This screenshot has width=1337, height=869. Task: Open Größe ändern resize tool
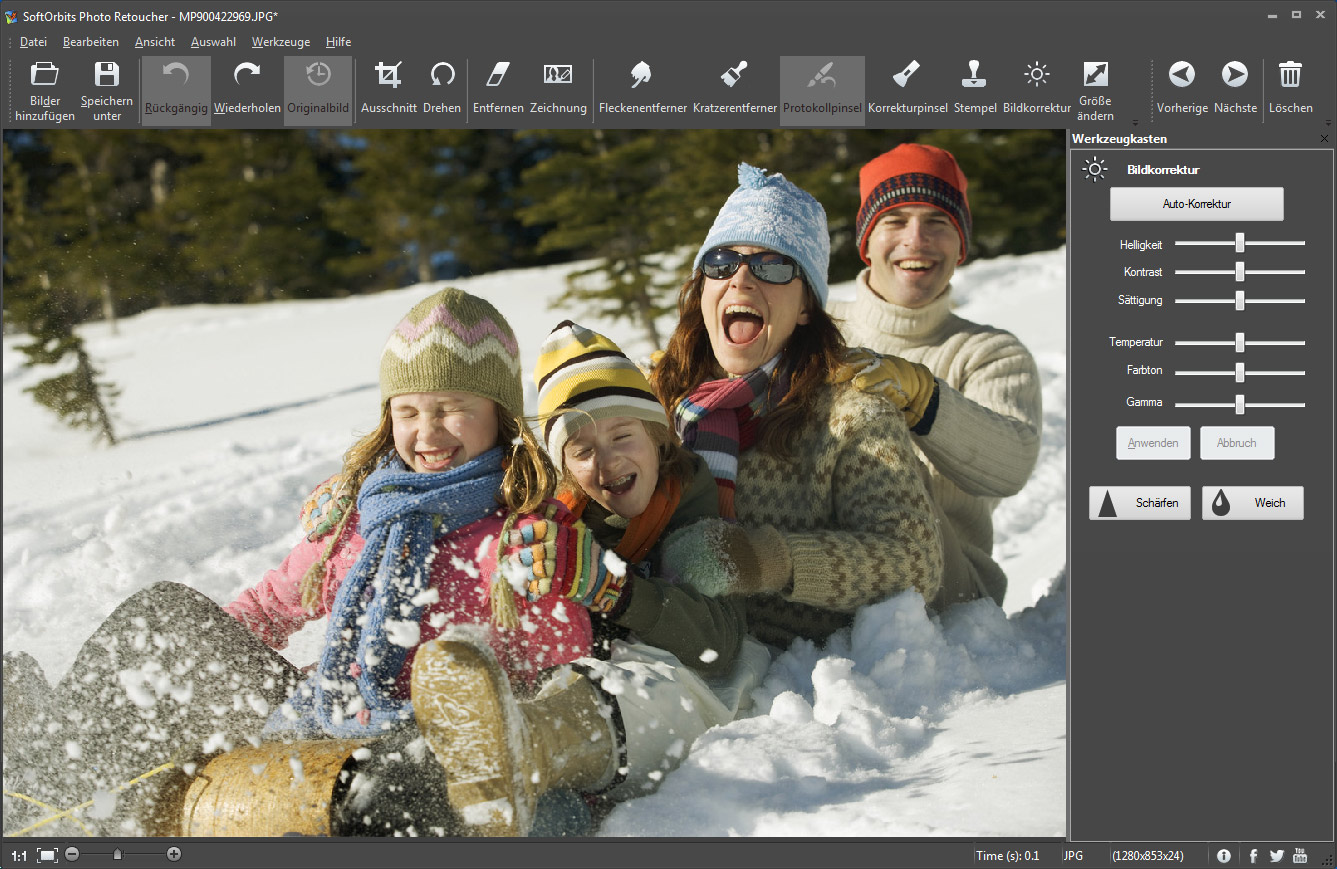1095,89
